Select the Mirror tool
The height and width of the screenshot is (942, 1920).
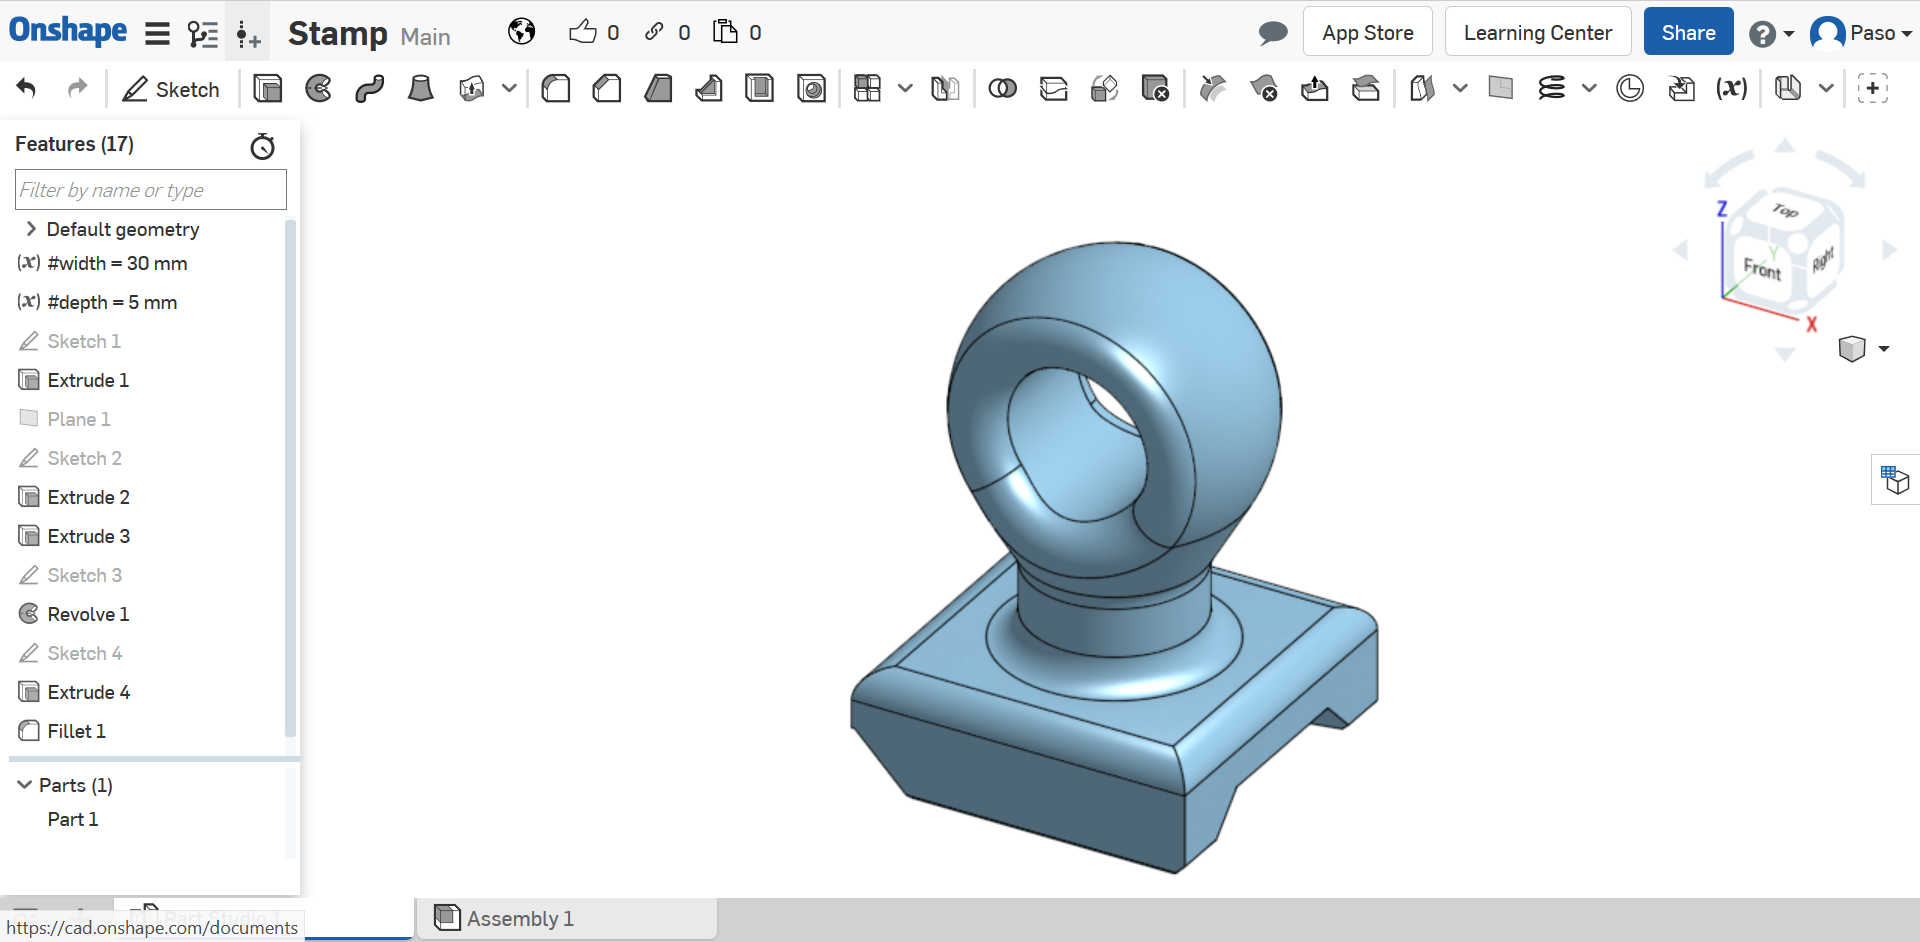[x=945, y=89]
